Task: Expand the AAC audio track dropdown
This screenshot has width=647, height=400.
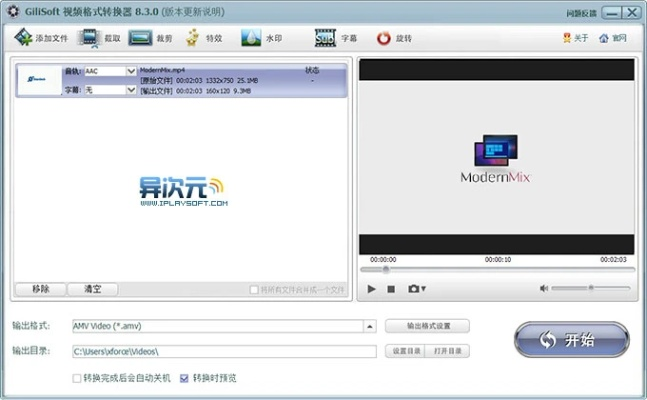Action: [x=131, y=72]
